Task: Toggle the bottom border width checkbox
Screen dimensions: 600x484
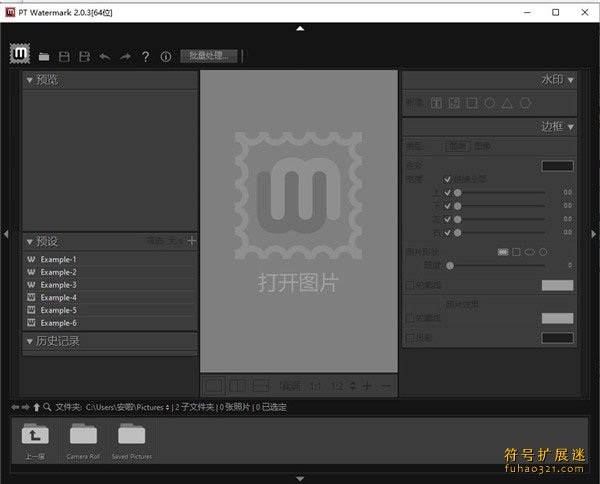Action: pos(447,206)
